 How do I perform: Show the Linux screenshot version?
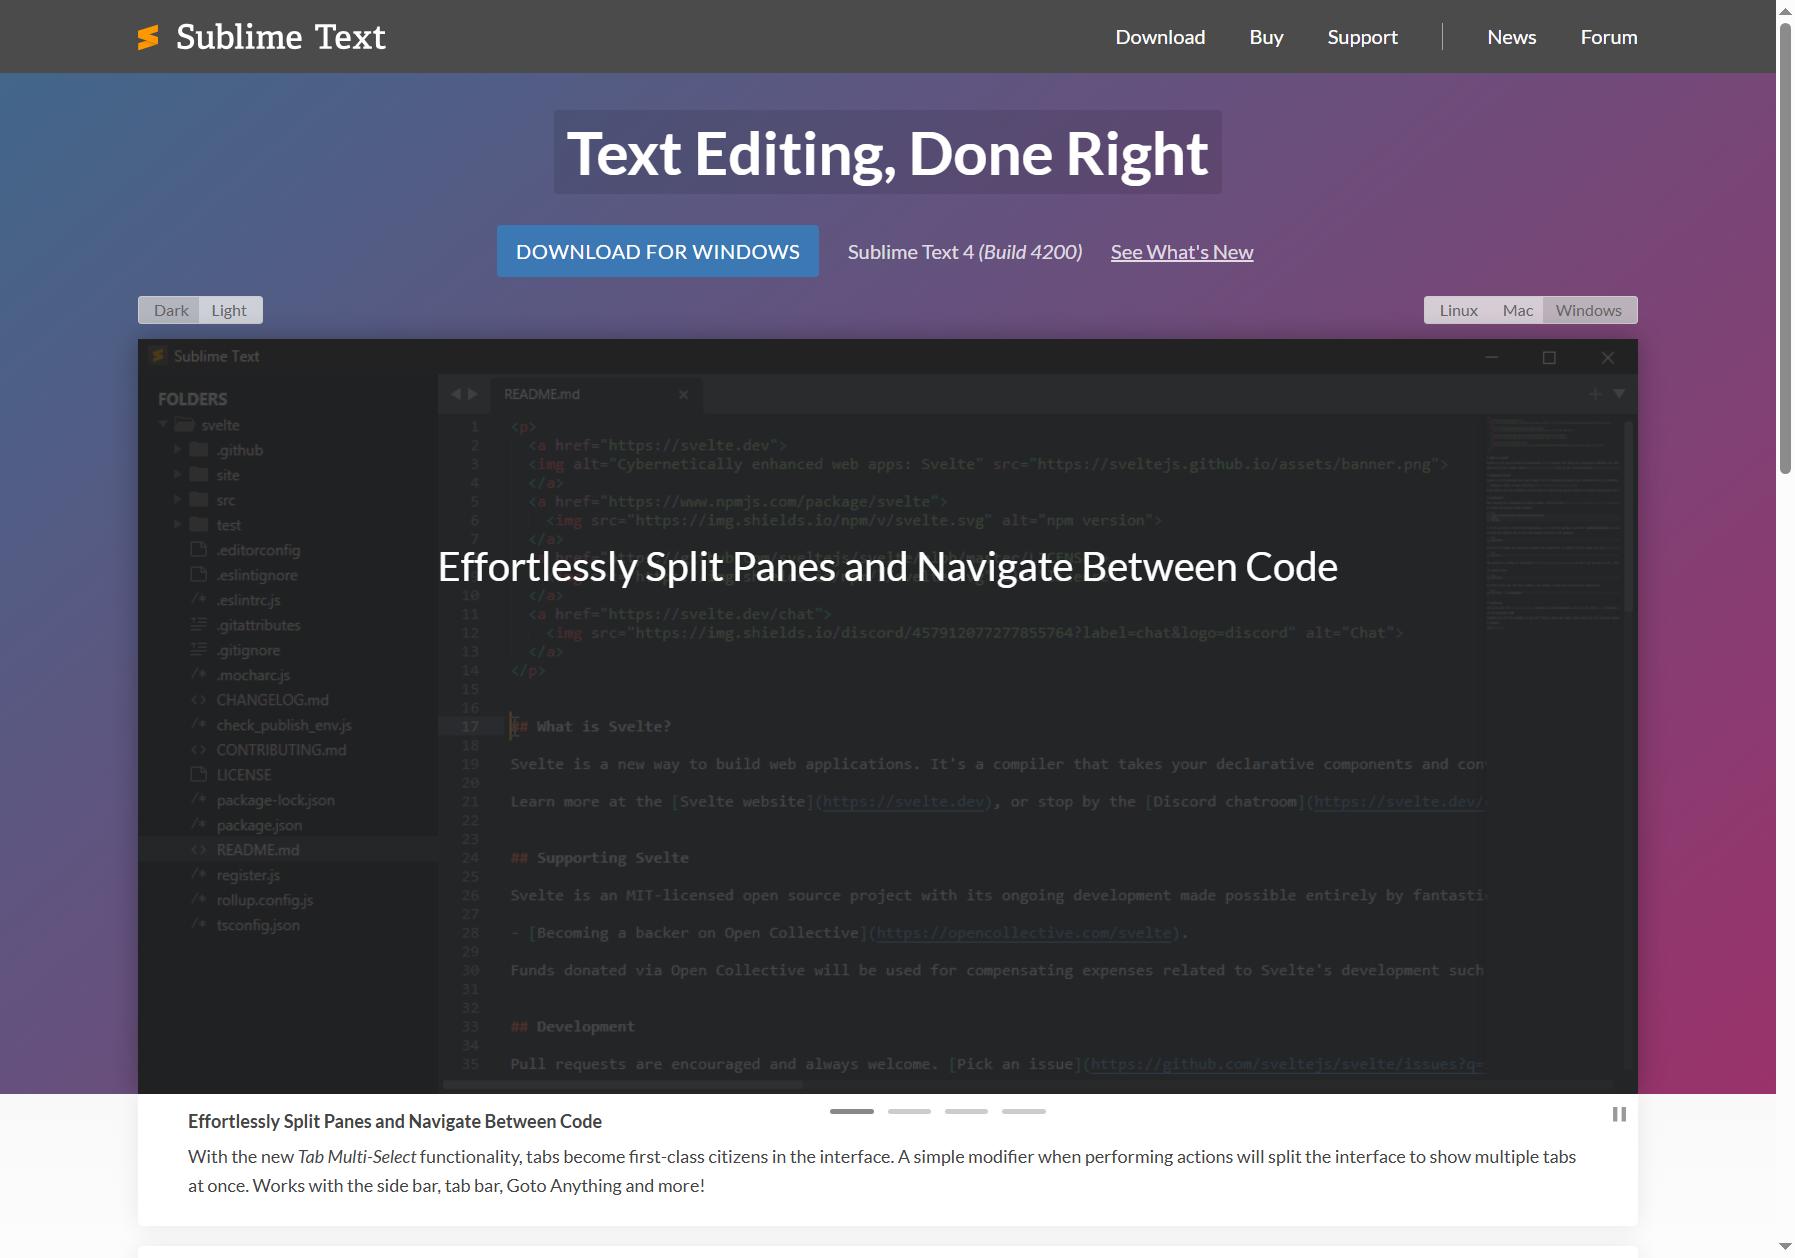click(1458, 310)
